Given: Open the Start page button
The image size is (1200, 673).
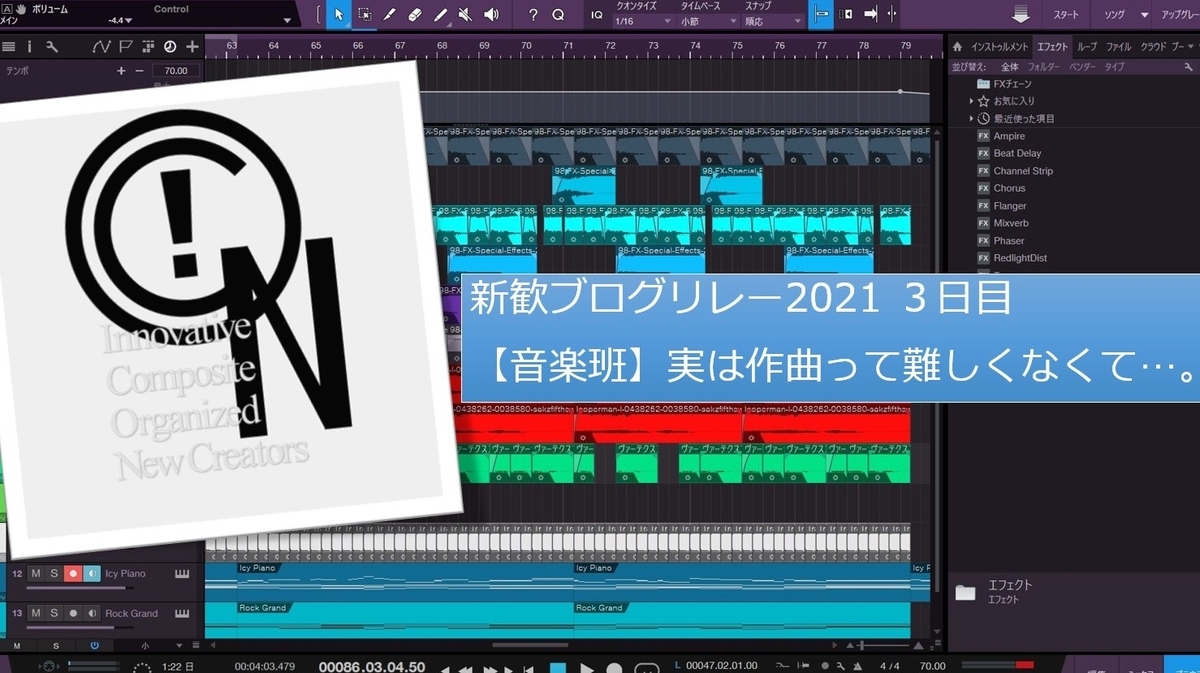Looking at the screenshot, I should click(x=1066, y=15).
